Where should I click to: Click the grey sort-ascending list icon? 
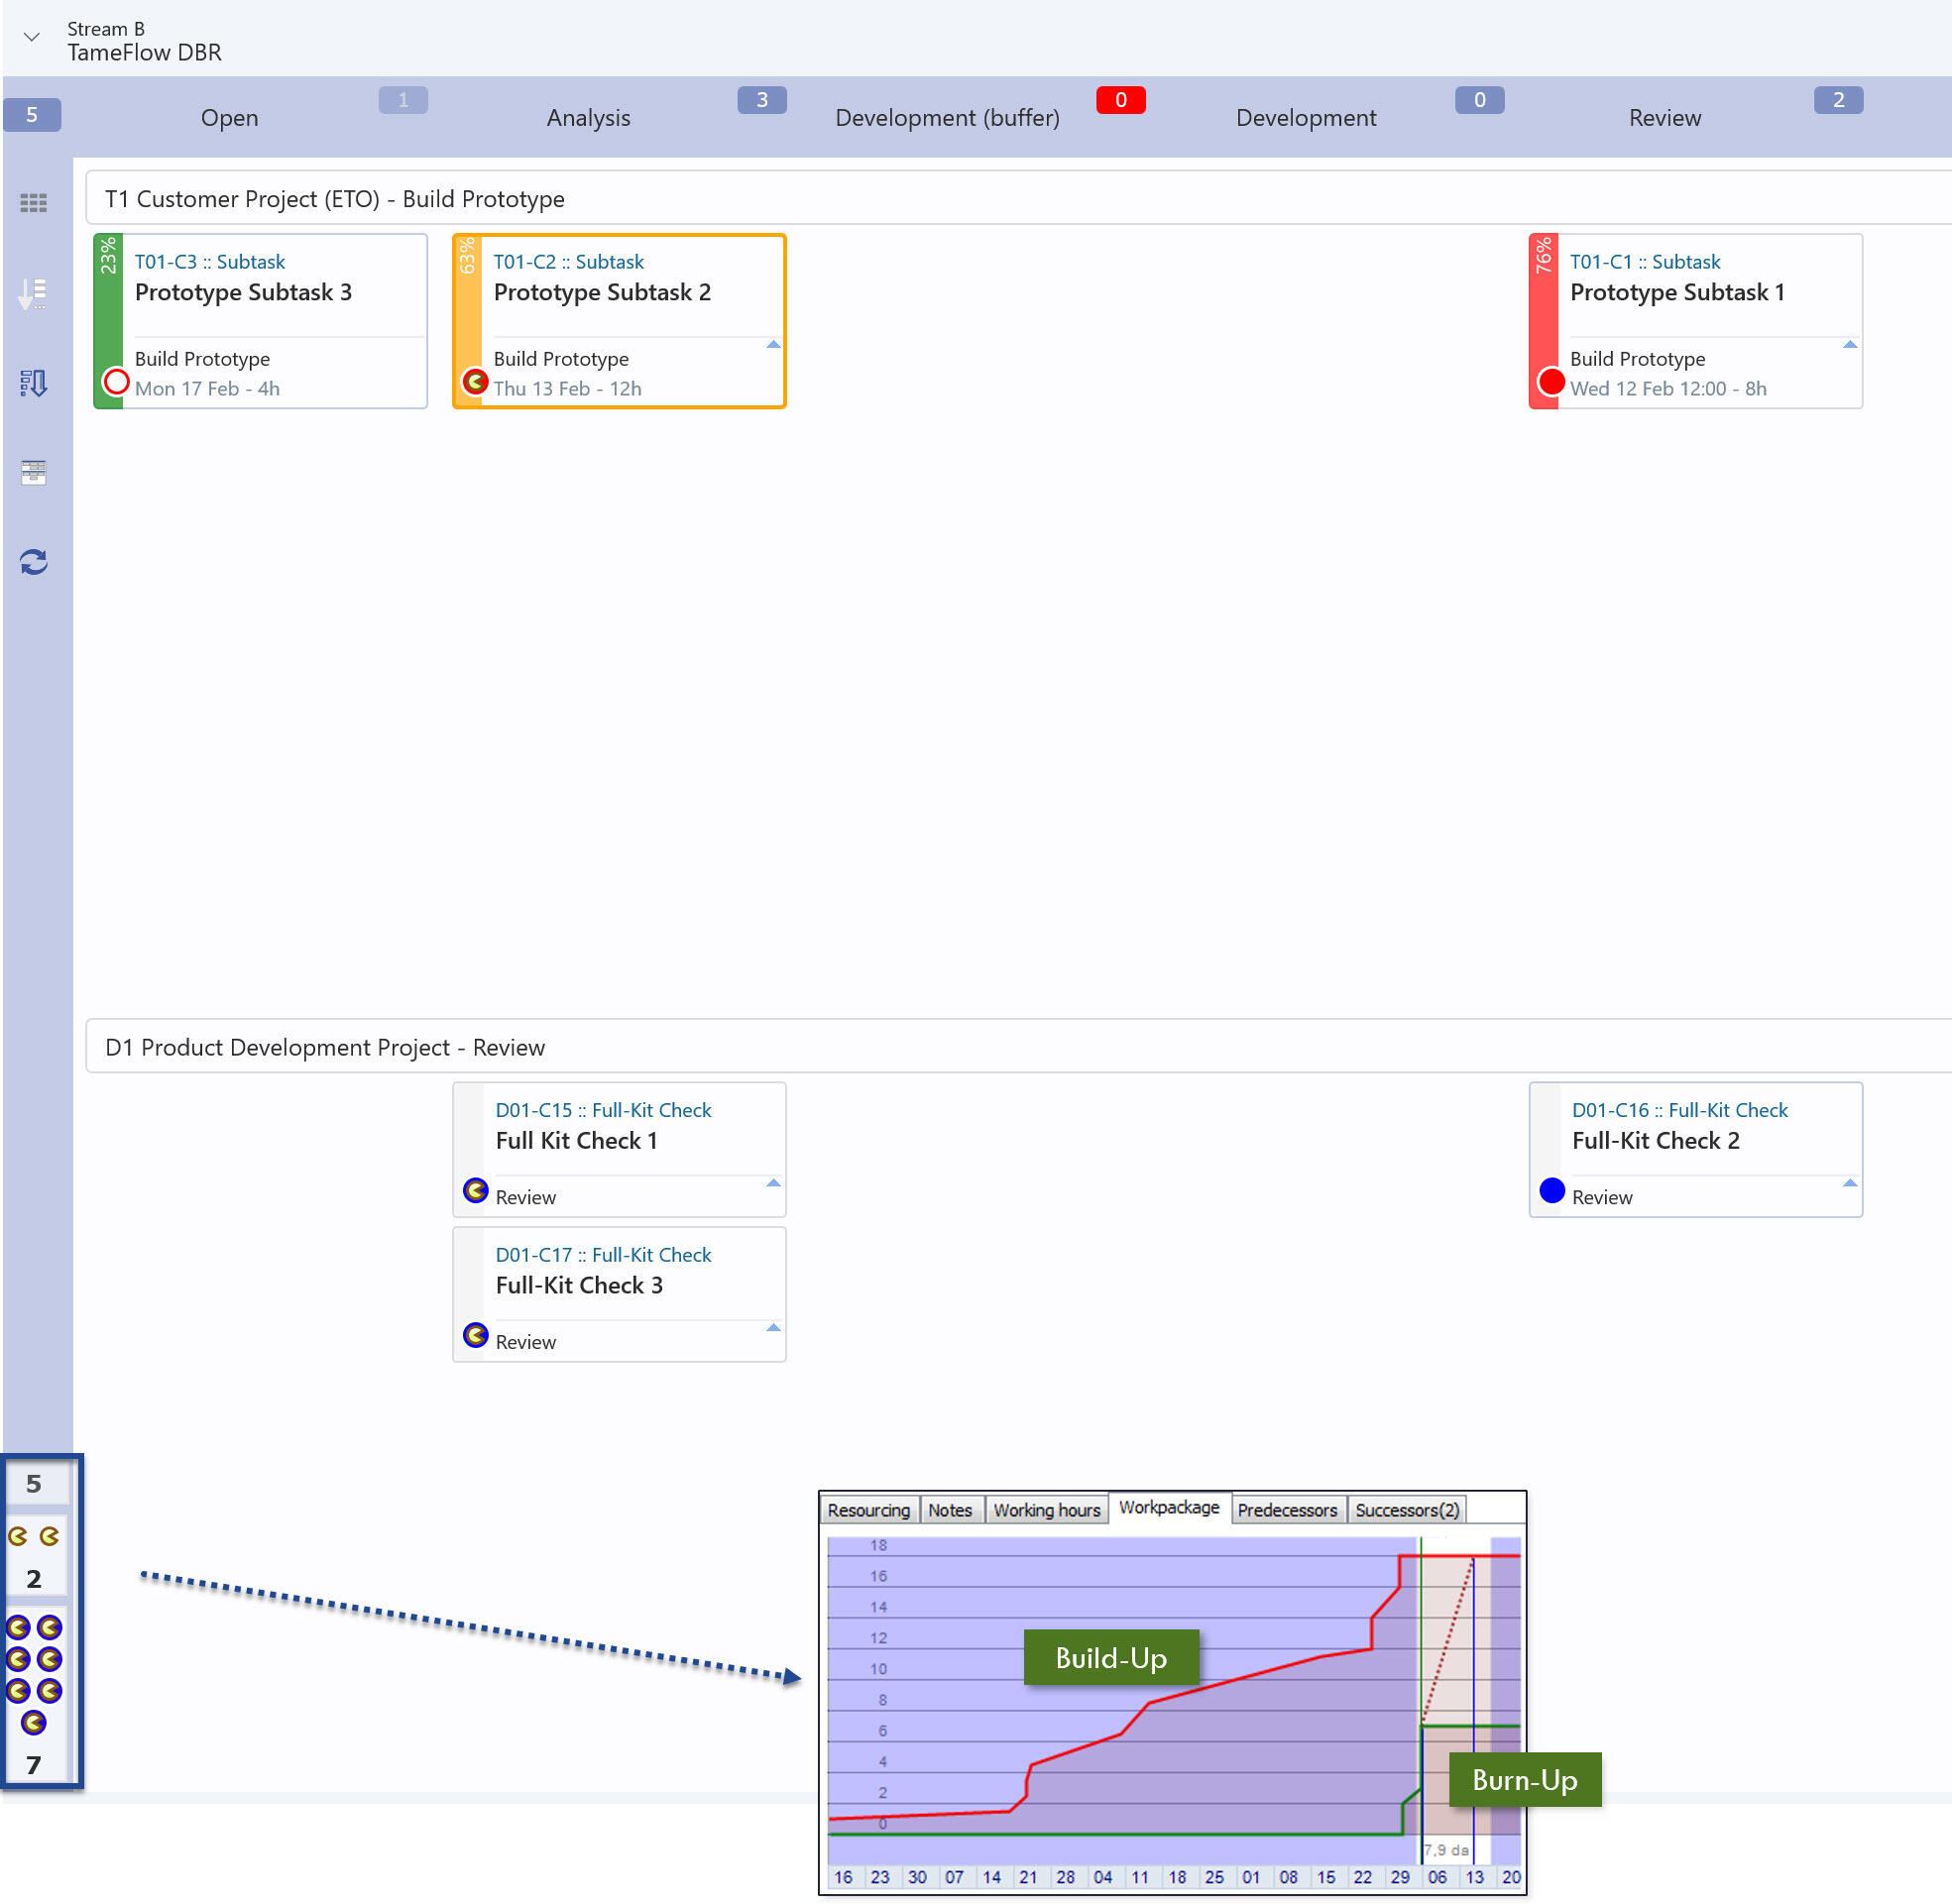[x=33, y=293]
